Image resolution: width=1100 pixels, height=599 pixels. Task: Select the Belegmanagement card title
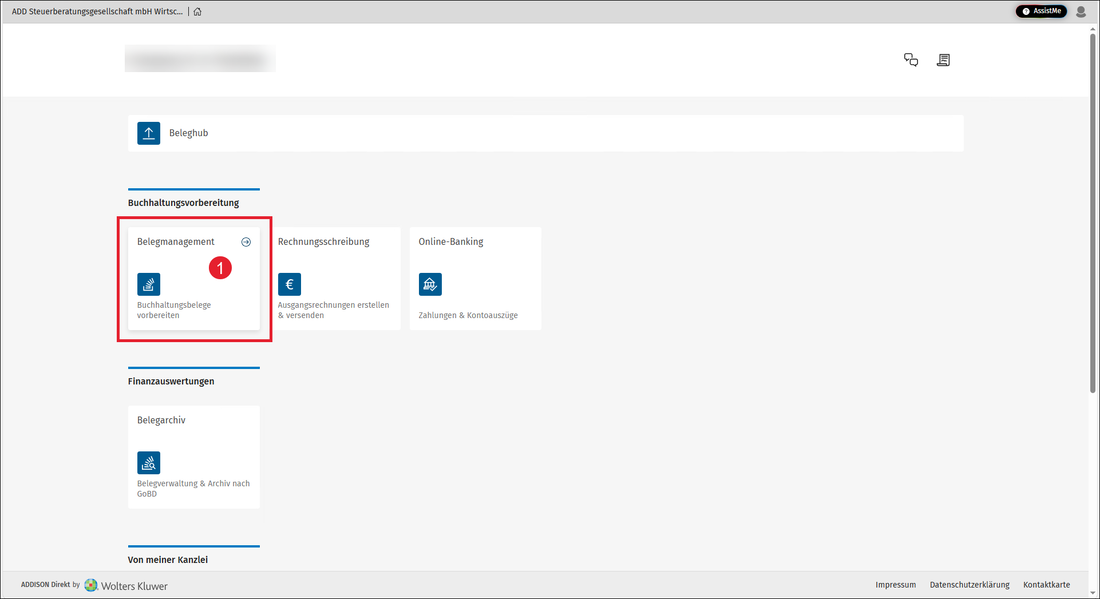[x=175, y=242]
